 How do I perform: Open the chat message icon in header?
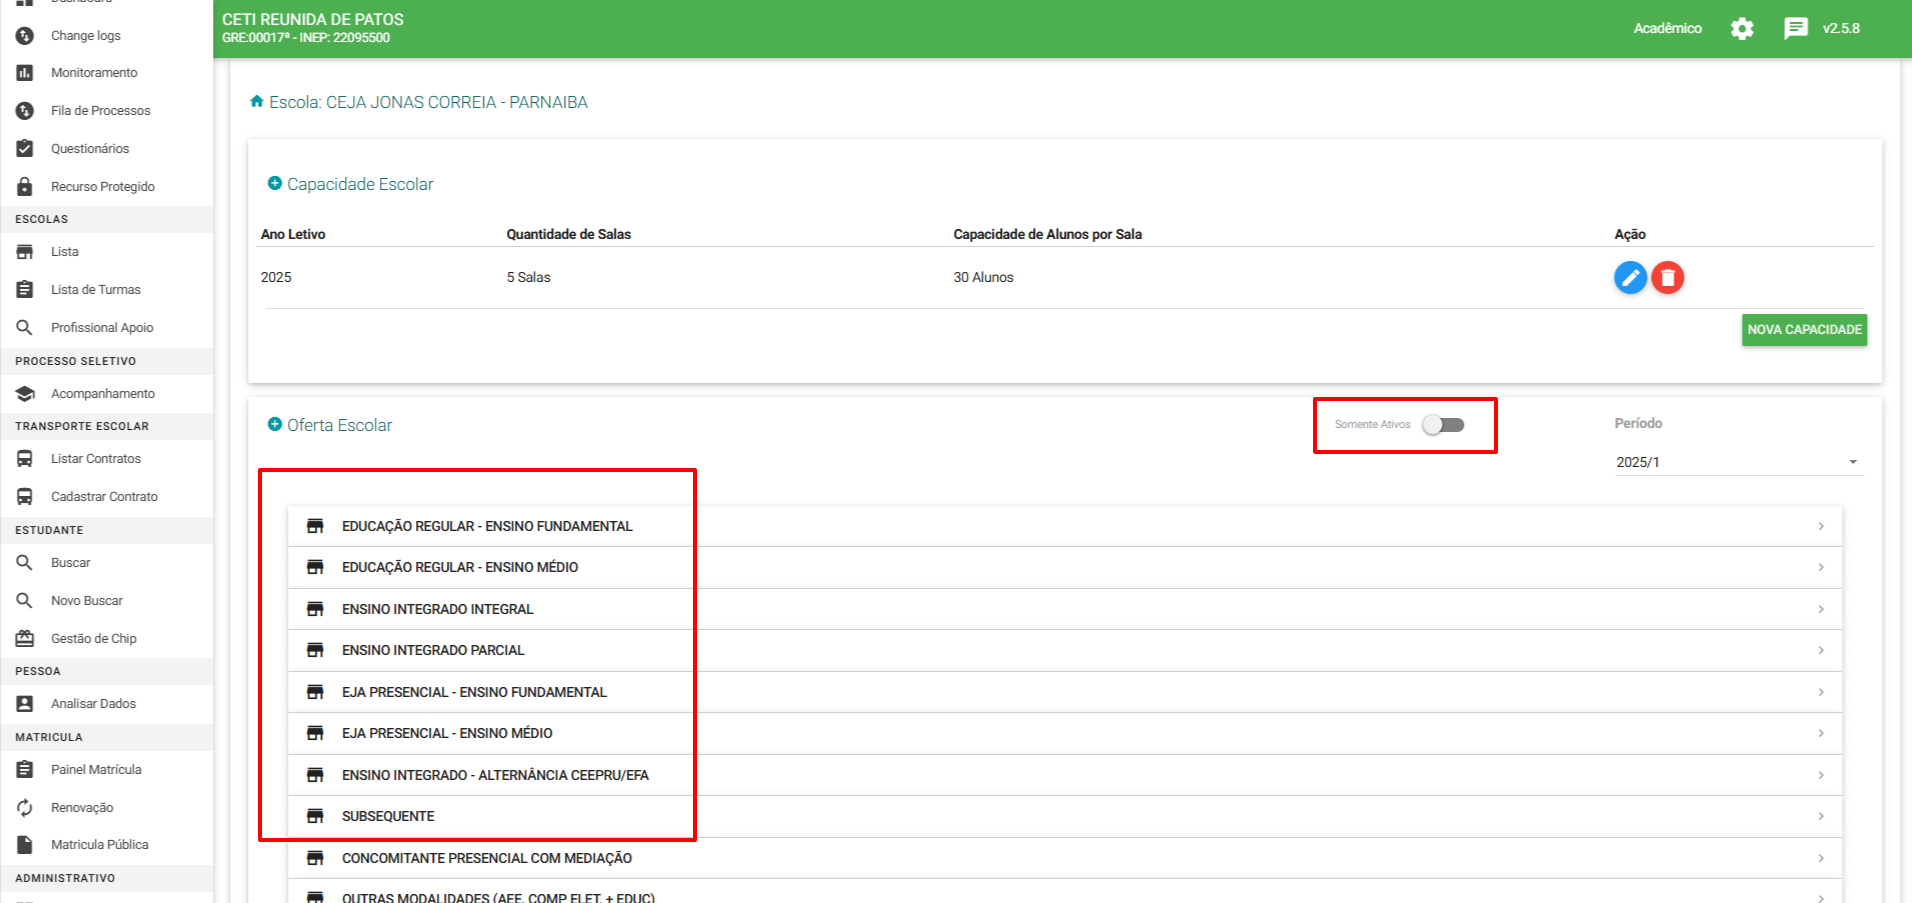(1795, 28)
